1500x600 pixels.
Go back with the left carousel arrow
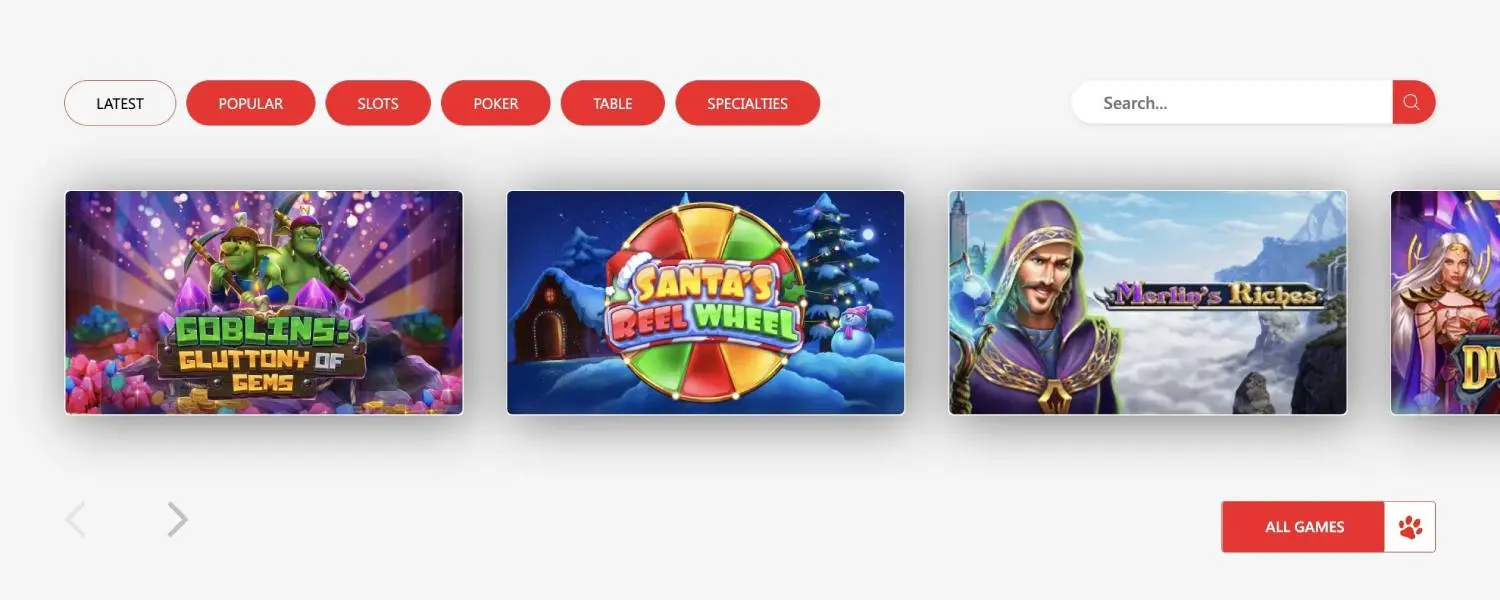(76, 520)
